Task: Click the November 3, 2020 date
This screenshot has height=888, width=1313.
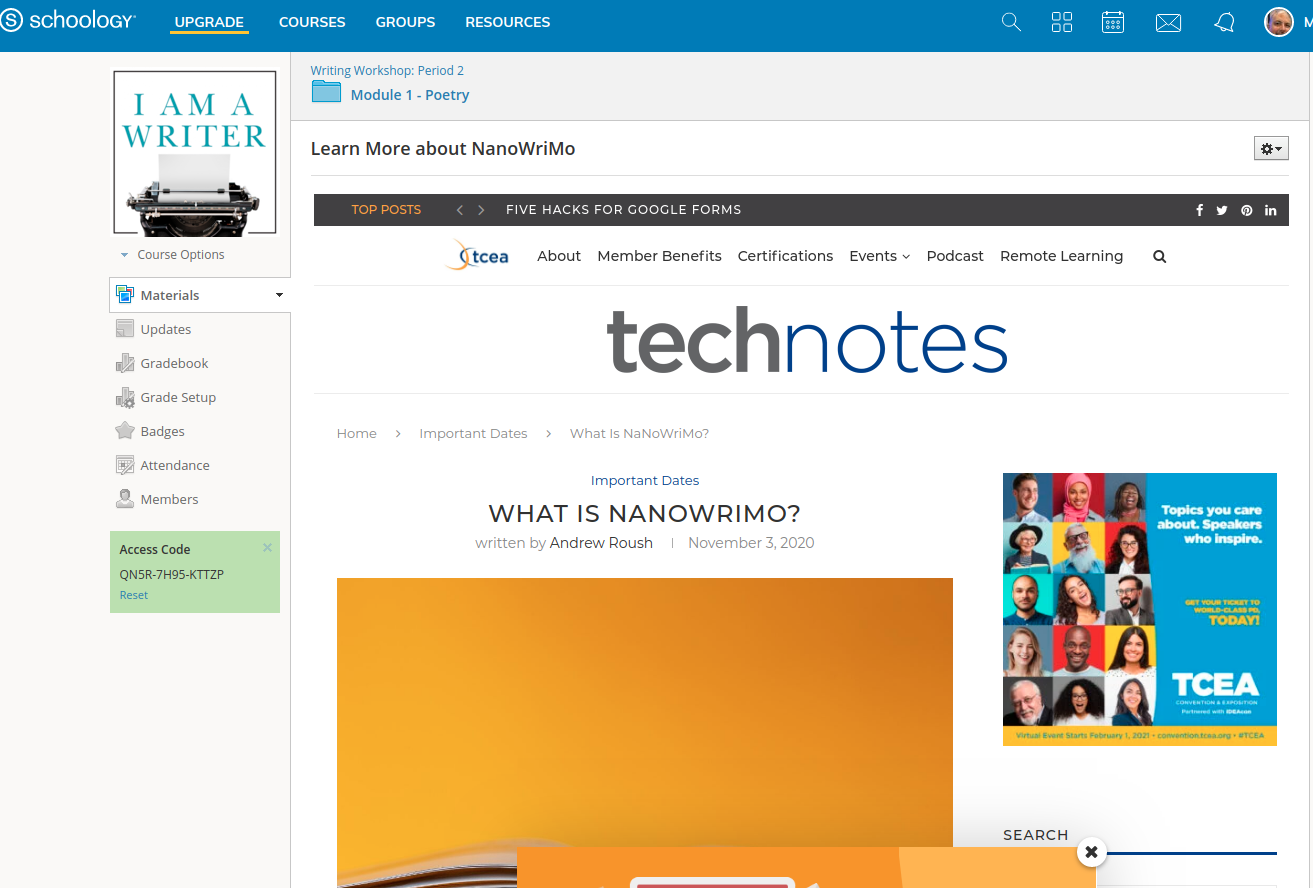Action: 751,543
